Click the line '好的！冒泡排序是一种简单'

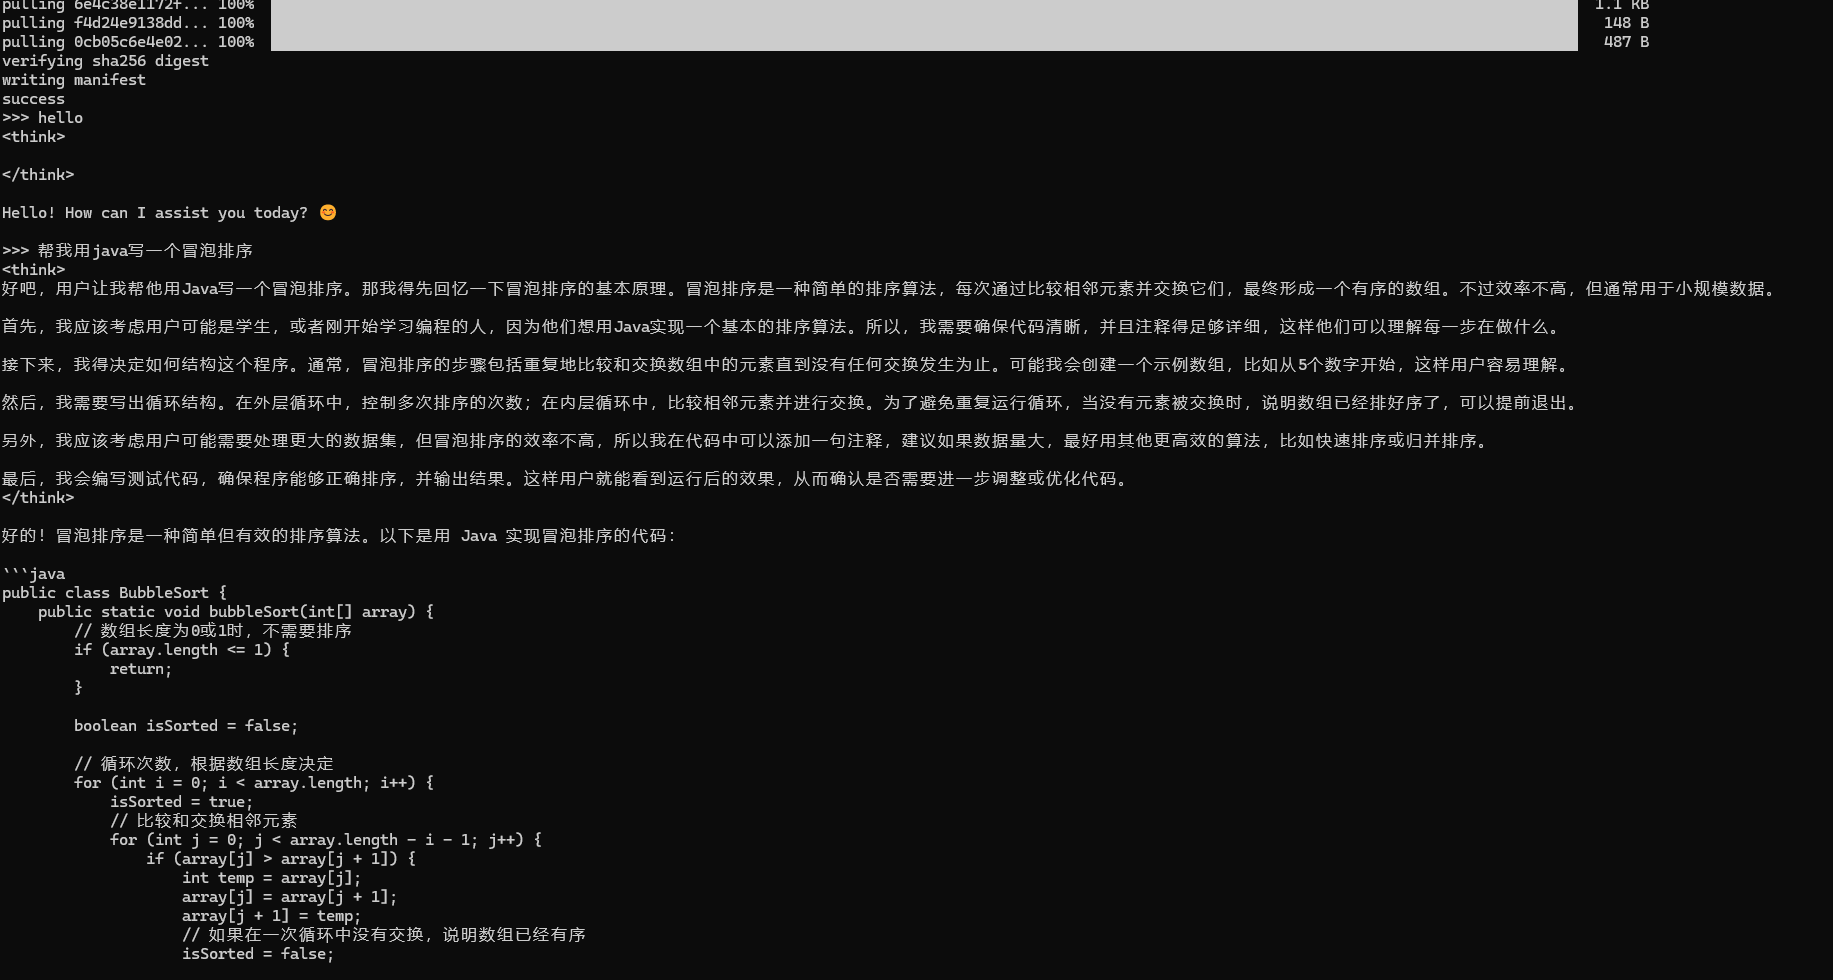click(x=340, y=536)
